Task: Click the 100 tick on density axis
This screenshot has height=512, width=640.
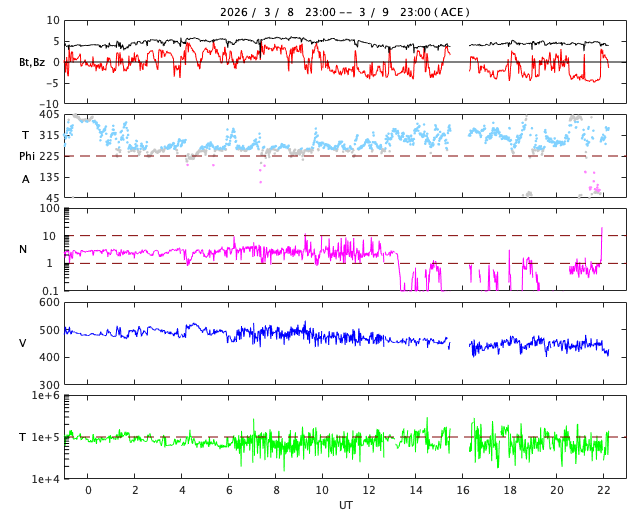Action: coord(50,209)
